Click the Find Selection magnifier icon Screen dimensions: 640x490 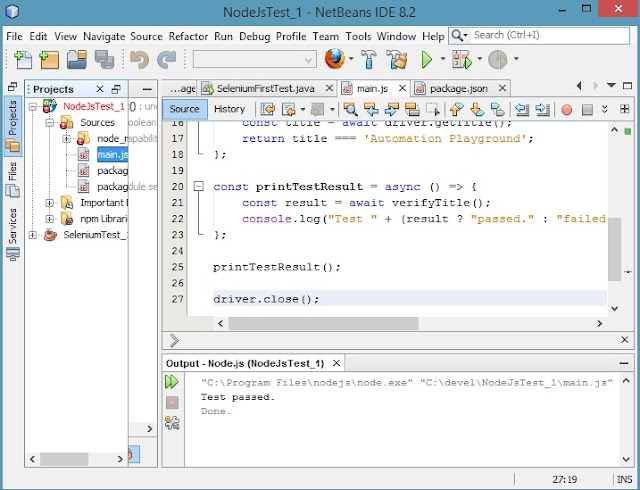point(350,109)
